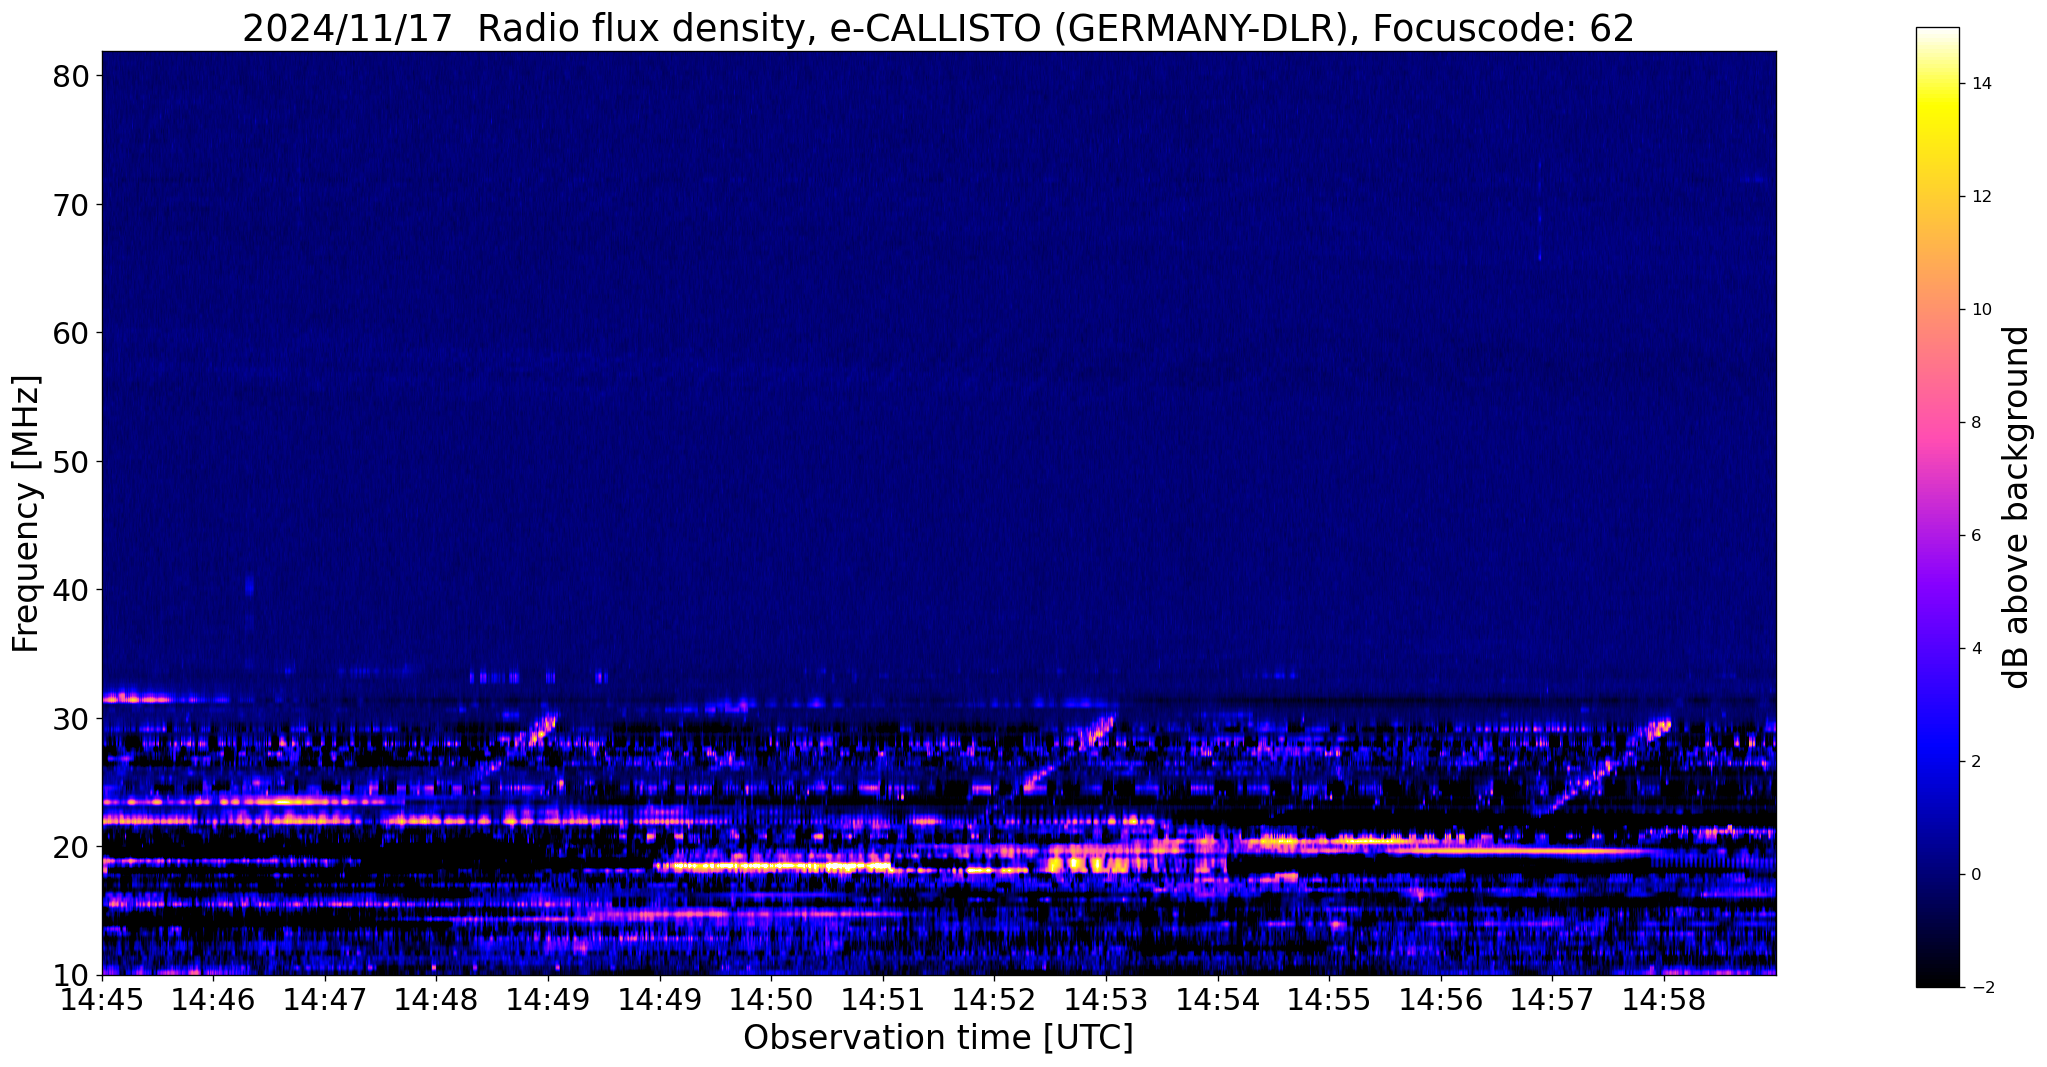Click the 10 tick on frequency axis
The image size is (2047, 1067).
pos(71,975)
